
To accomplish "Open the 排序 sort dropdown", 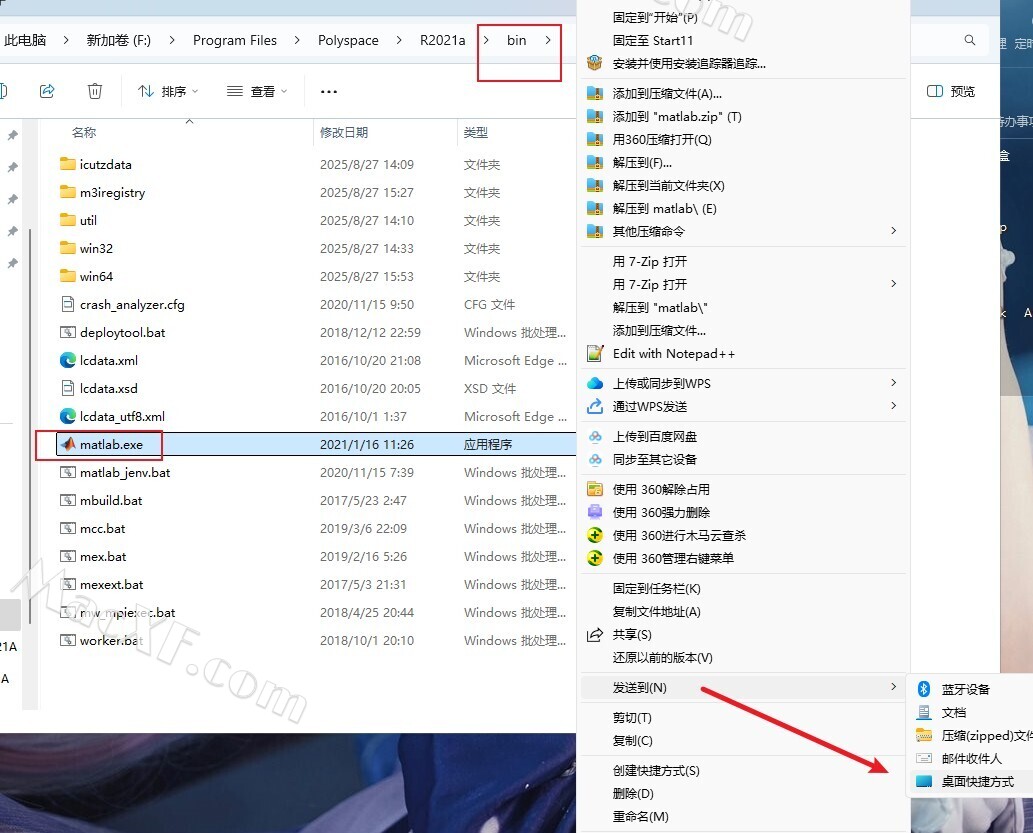I will 167,92.
